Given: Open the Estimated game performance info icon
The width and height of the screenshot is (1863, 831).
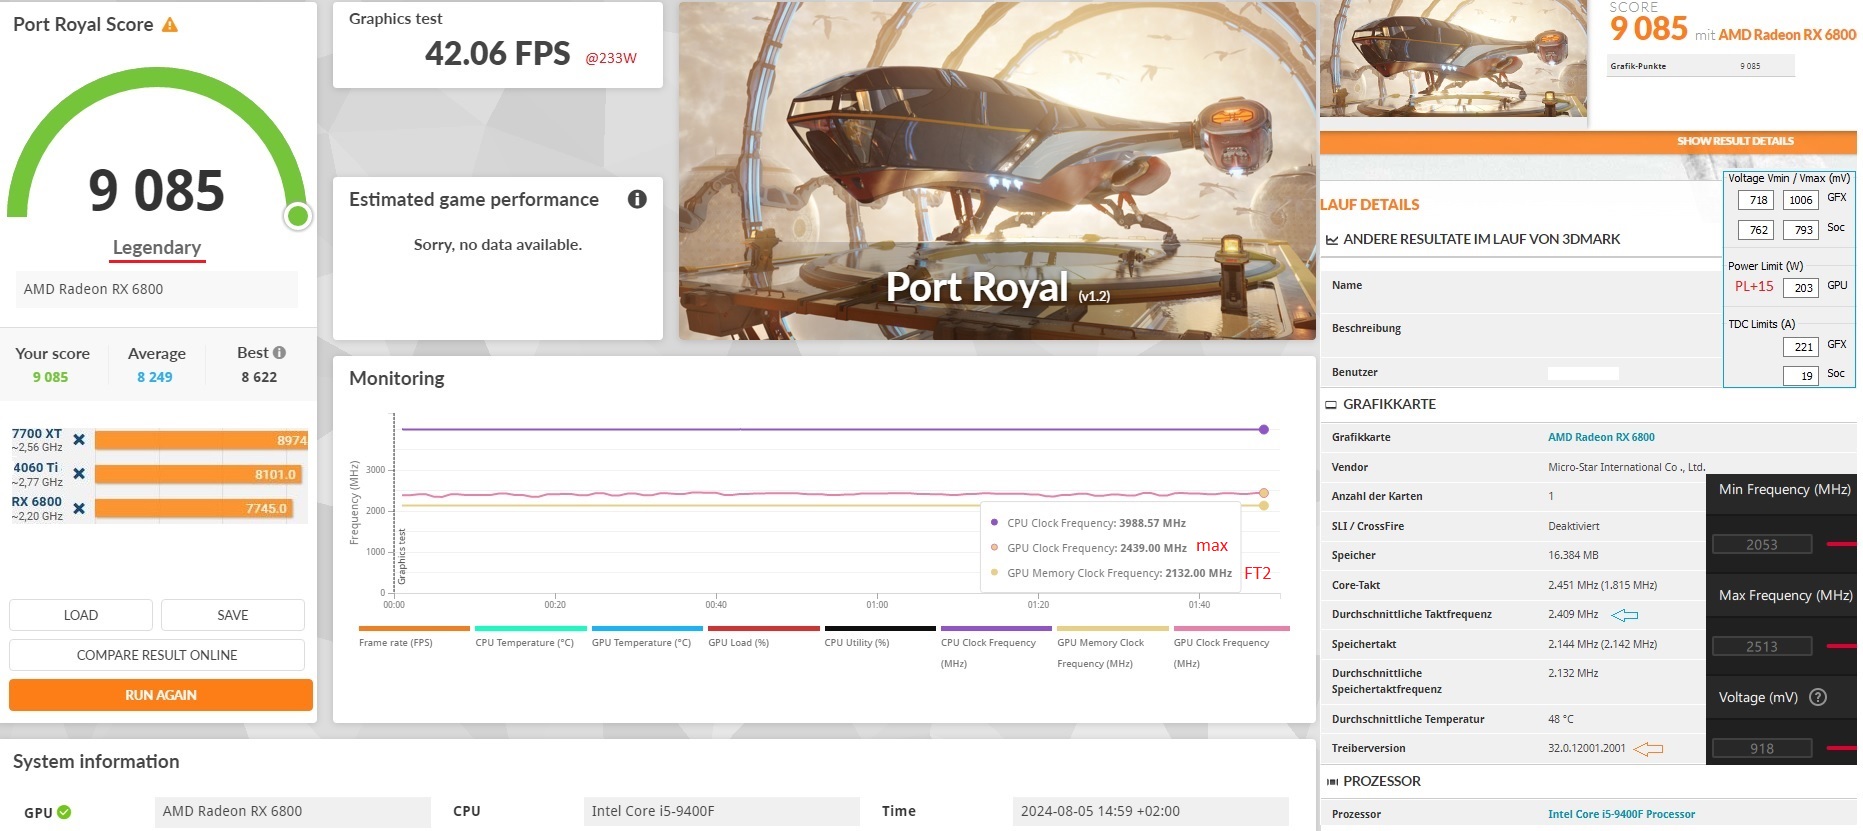Looking at the screenshot, I should 637,199.
